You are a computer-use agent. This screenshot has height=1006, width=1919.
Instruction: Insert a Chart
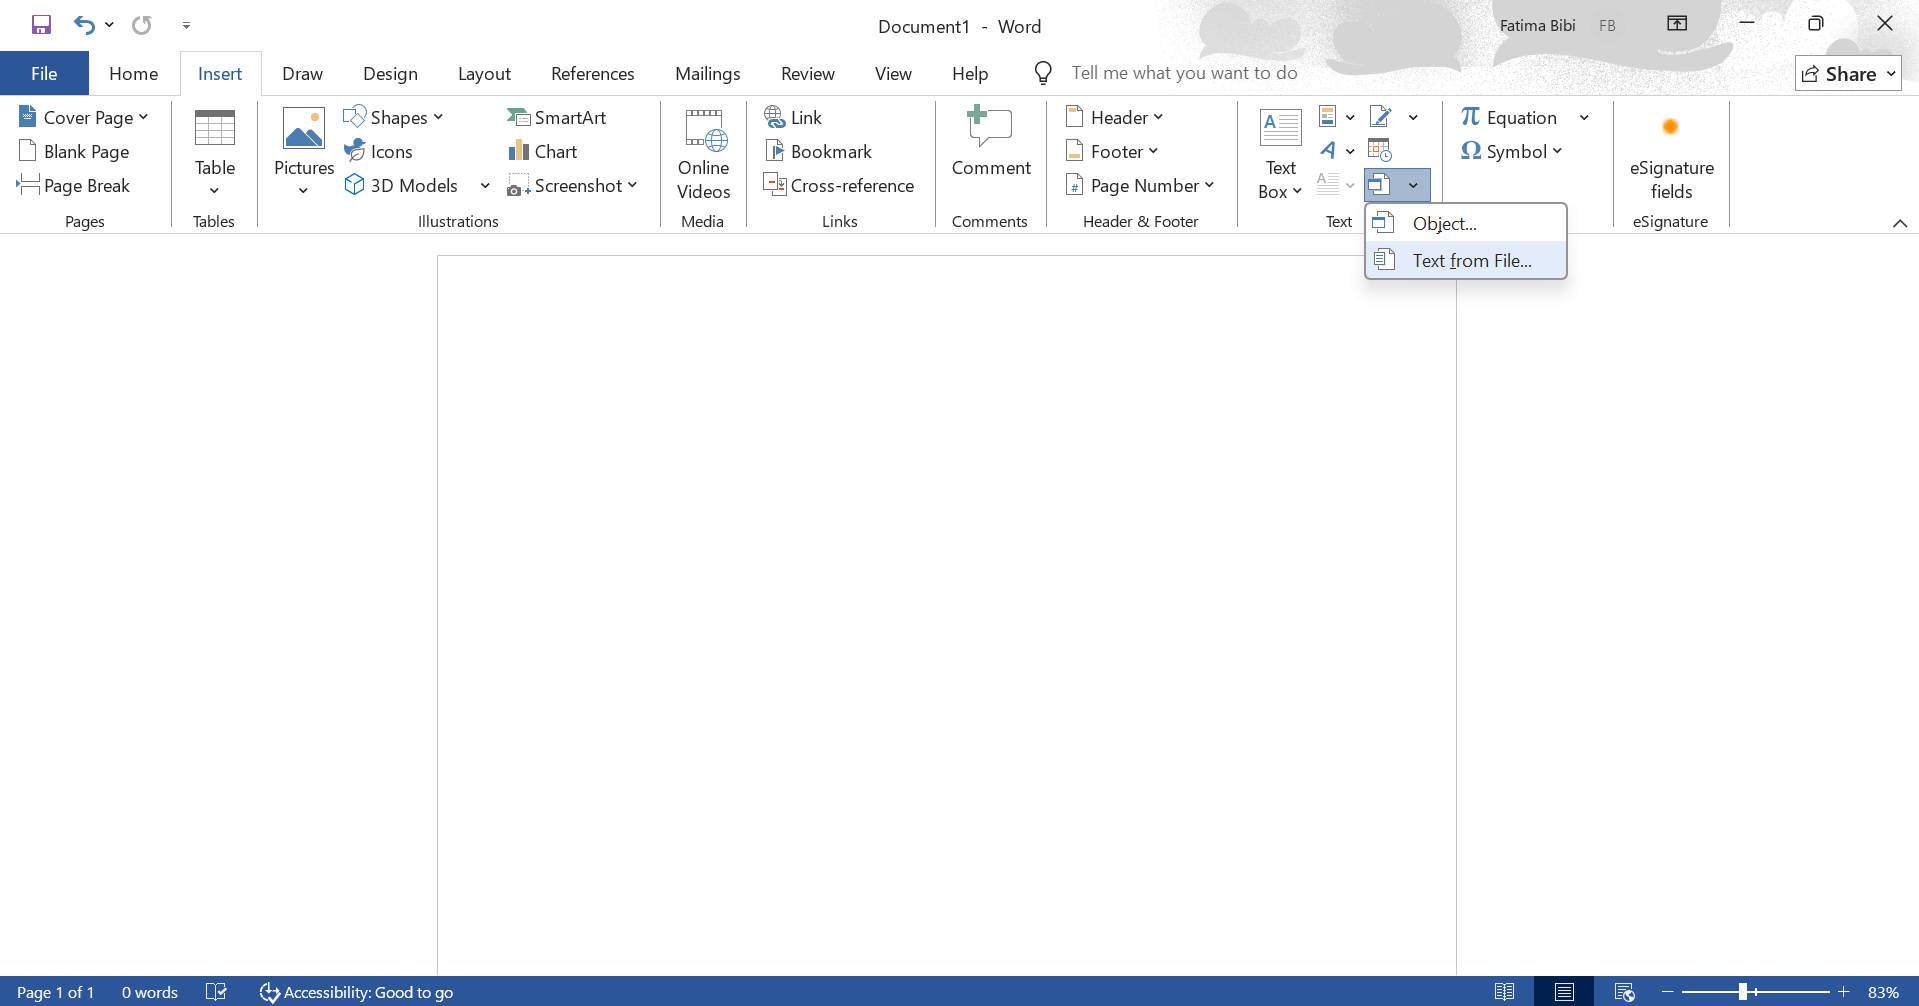pyautogui.click(x=543, y=151)
